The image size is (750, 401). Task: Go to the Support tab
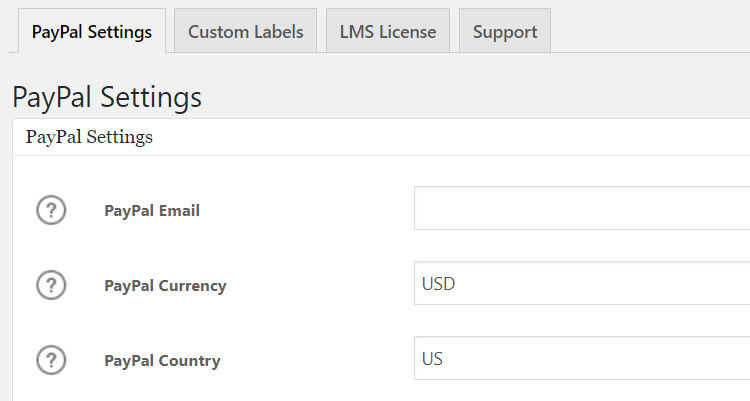point(505,31)
